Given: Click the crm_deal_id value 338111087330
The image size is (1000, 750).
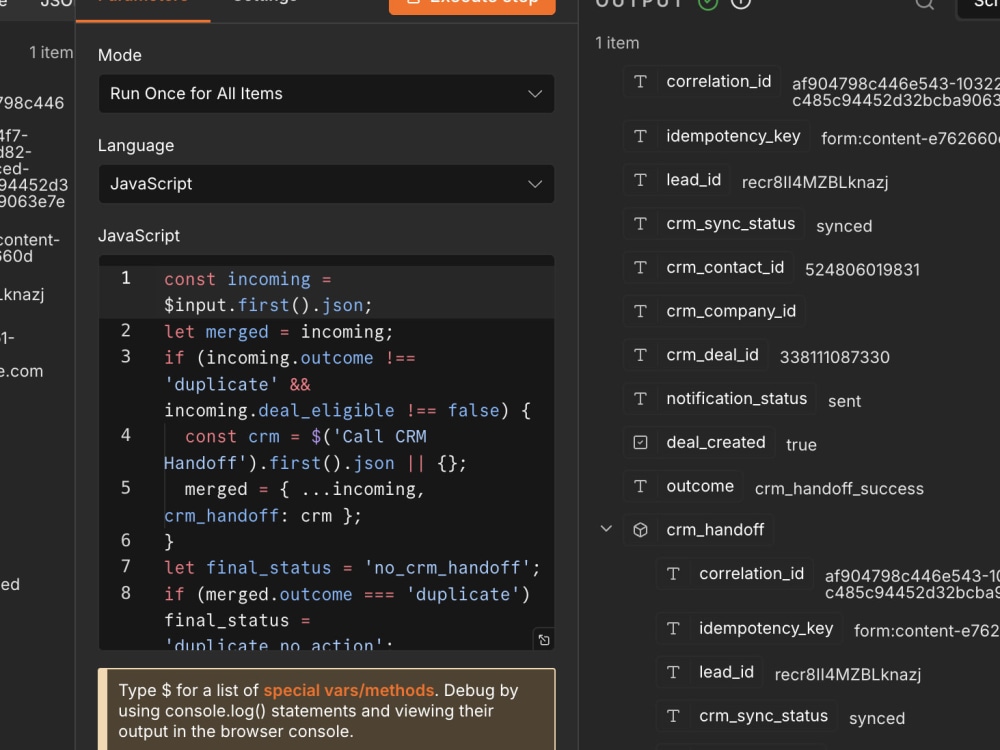Looking at the screenshot, I should tap(834, 357).
